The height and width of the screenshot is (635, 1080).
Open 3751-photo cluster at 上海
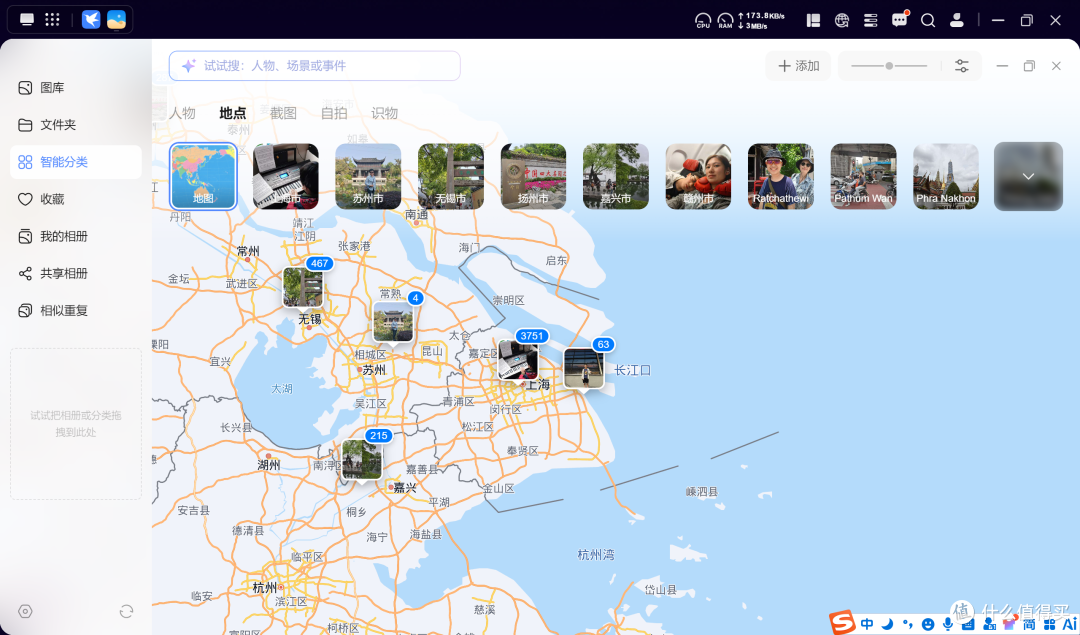point(518,360)
